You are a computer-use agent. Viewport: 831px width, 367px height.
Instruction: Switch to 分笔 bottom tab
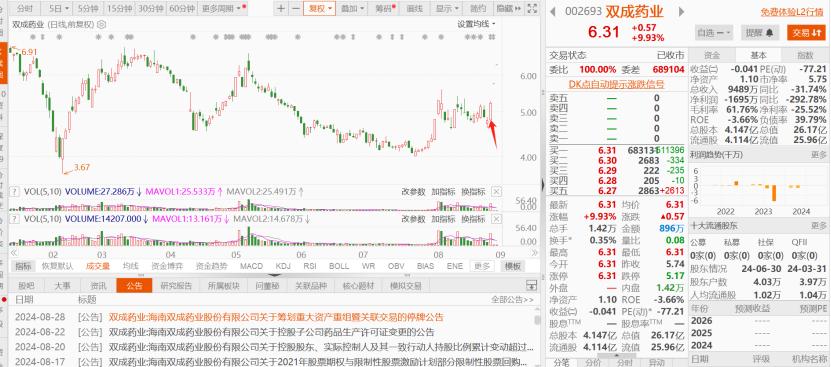[x=562, y=362]
